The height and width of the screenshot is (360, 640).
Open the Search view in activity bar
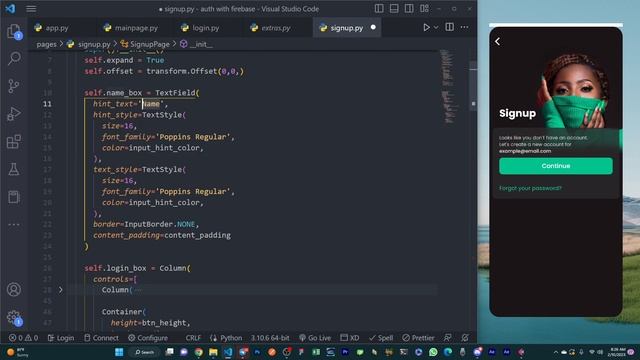tap(14, 58)
